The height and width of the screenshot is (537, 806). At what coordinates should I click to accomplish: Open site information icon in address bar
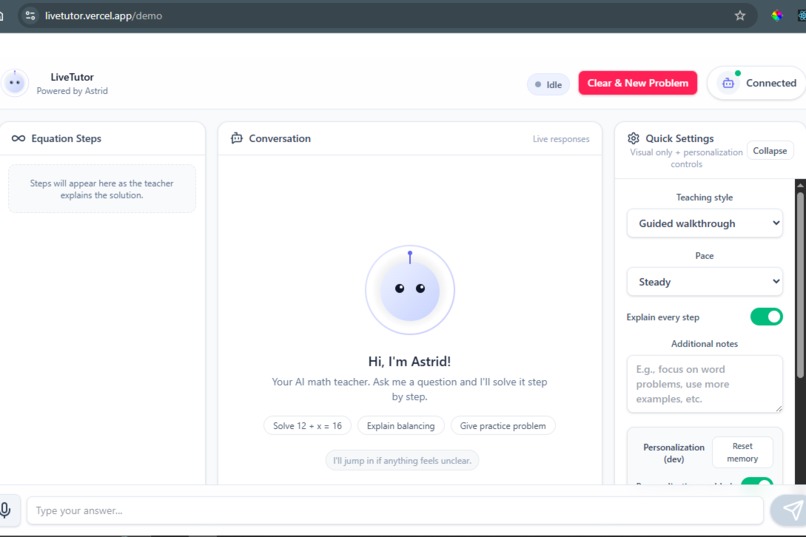coord(30,15)
